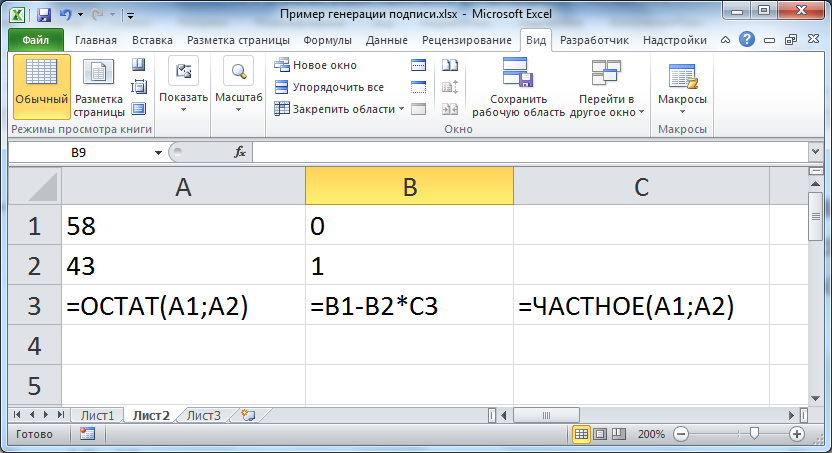832x453 pixels.
Task: Click the zoom slider handle
Action: (754, 434)
